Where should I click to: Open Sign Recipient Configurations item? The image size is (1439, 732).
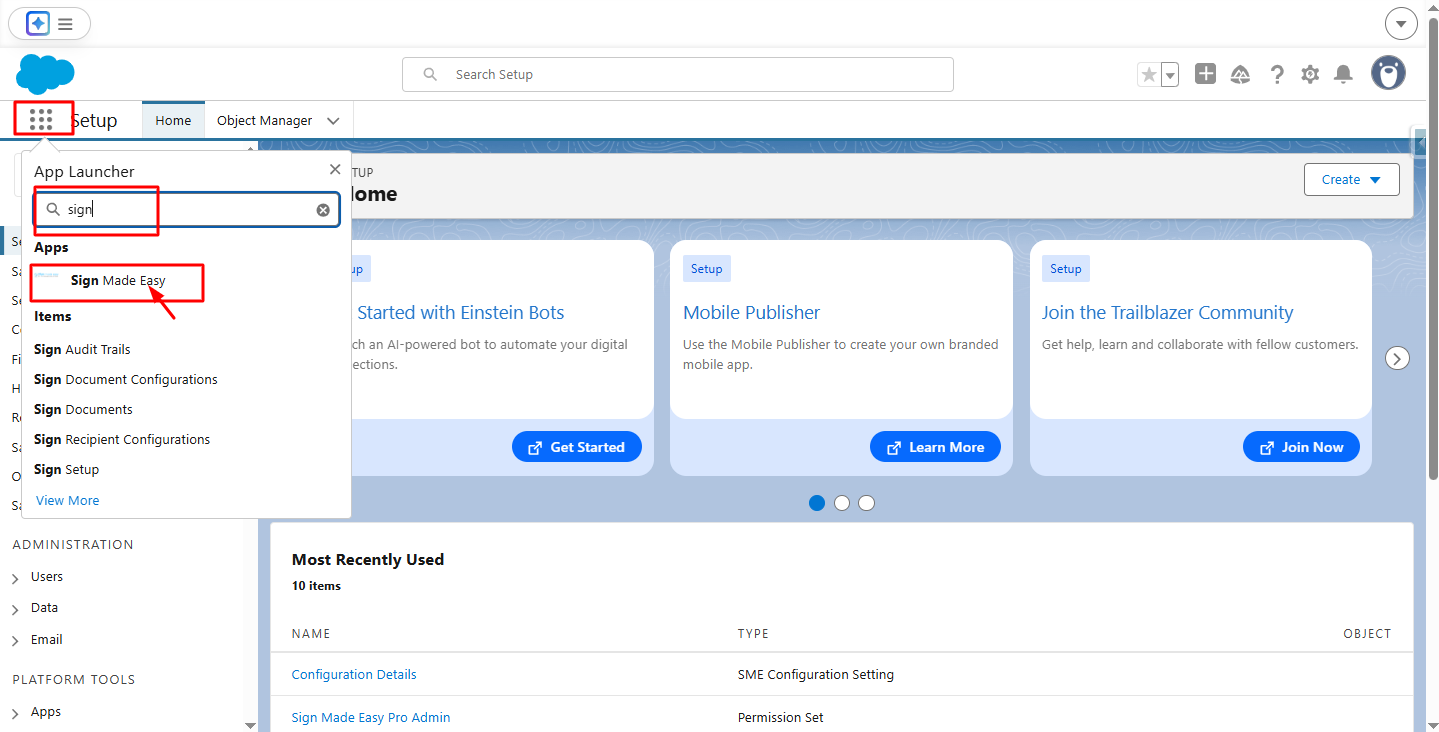pyautogui.click(x=122, y=439)
